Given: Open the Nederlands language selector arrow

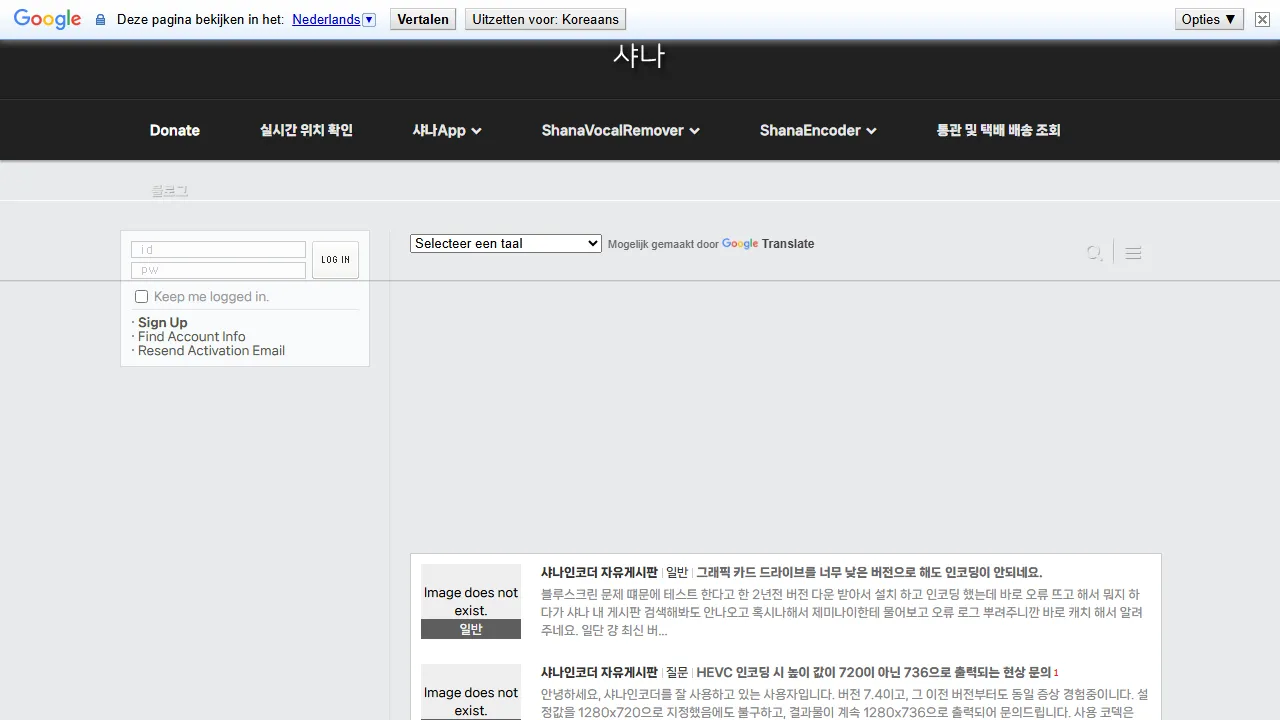Looking at the screenshot, I should (369, 19).
